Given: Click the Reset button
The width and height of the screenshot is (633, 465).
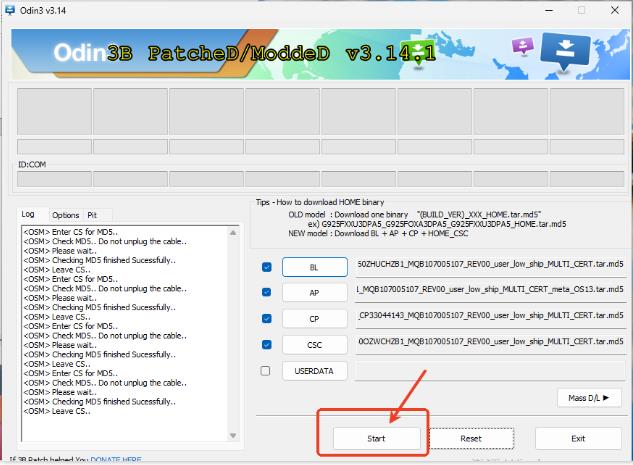Looking at the screenshot, I should 471,438.
